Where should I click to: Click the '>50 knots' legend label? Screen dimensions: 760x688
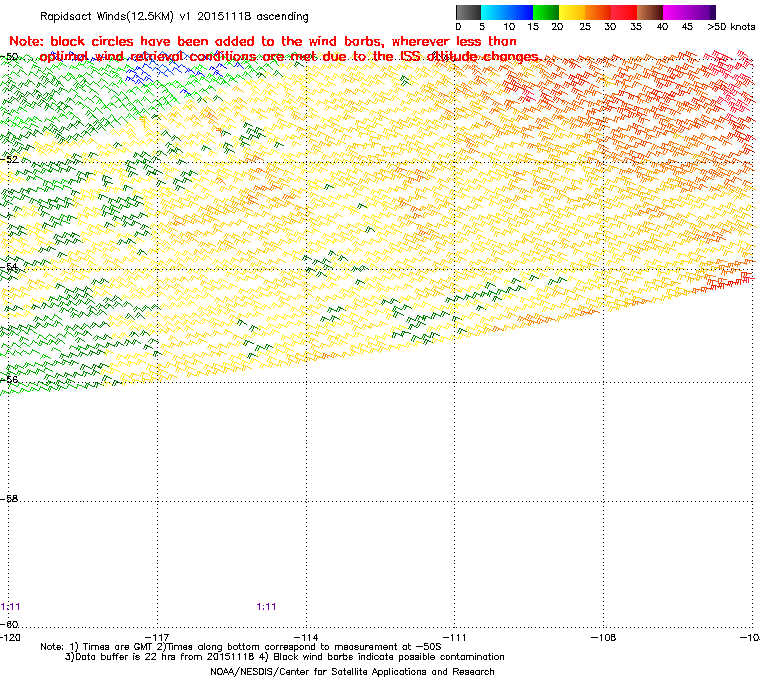point(731,27)
